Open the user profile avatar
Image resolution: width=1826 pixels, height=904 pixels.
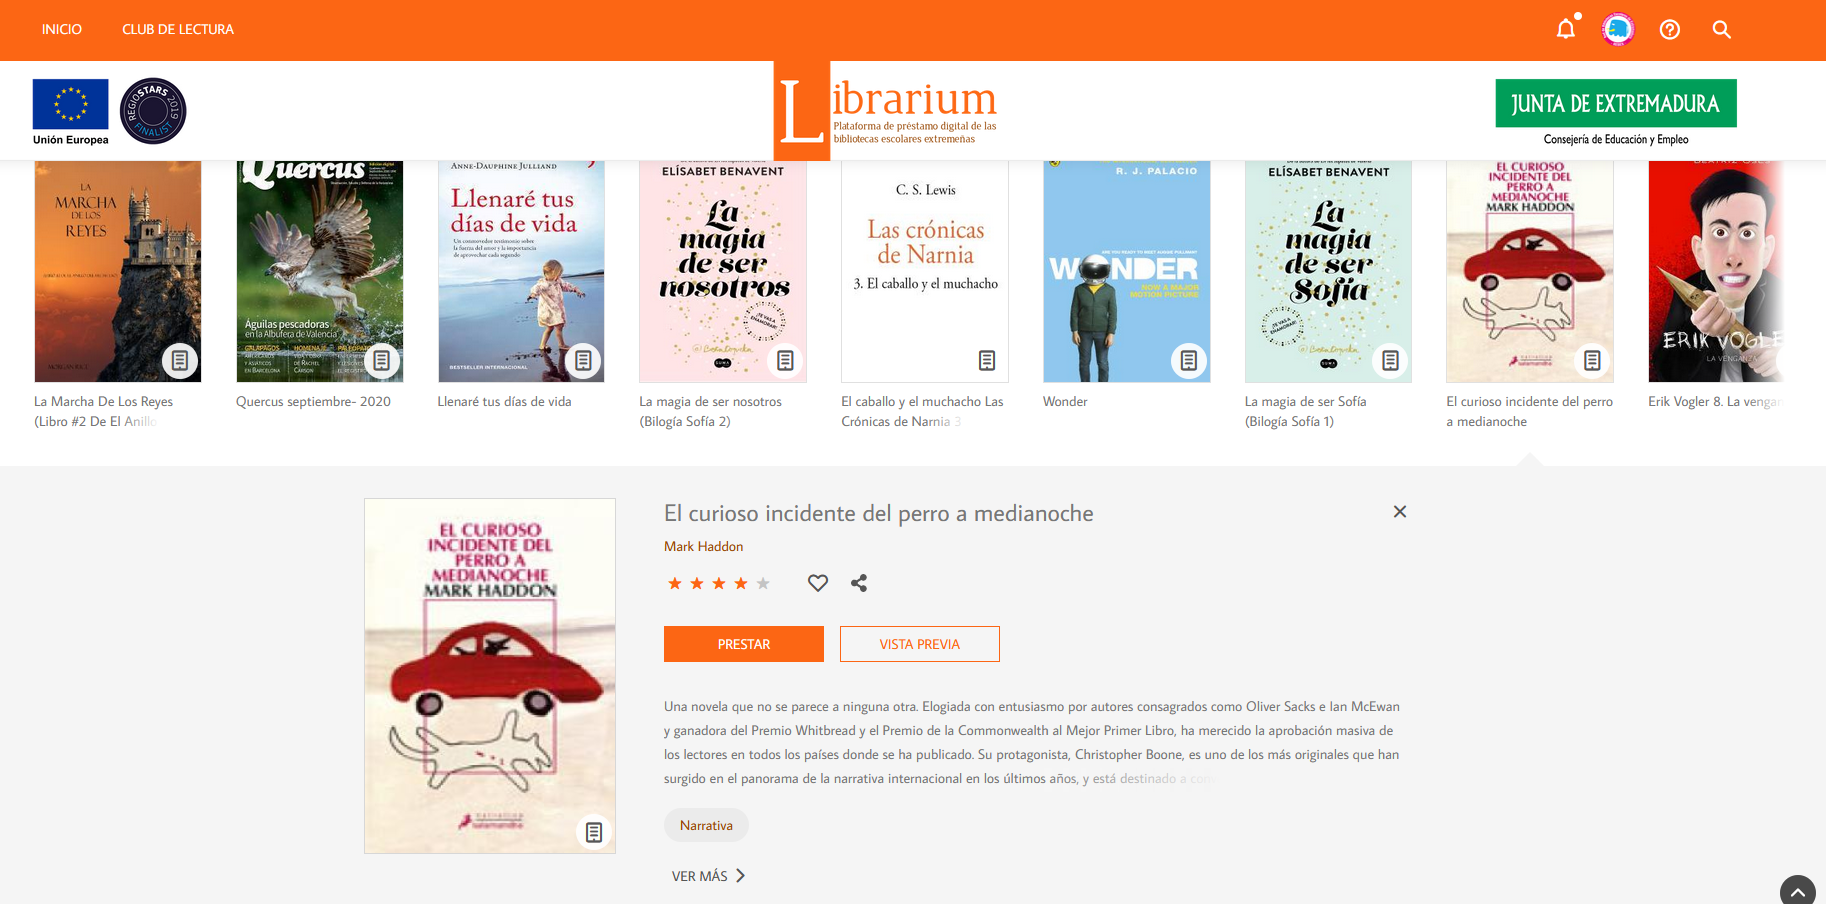[x=1618, y=29]
